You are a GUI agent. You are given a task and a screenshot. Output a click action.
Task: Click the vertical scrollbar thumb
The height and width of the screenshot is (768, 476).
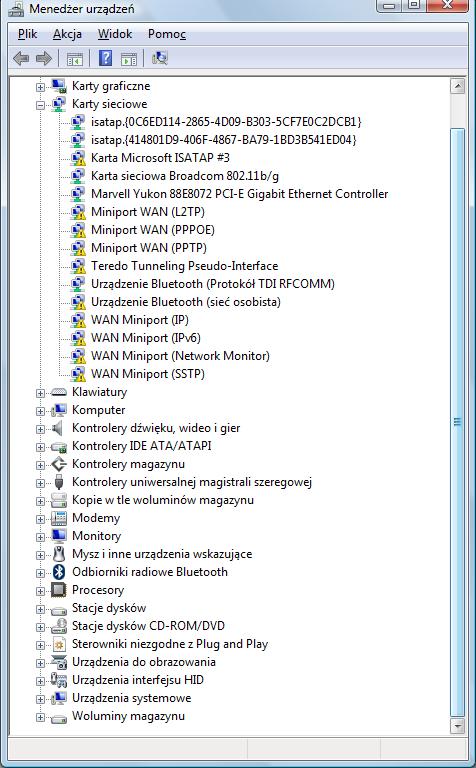pyautogui.click(x=457, y=422)
